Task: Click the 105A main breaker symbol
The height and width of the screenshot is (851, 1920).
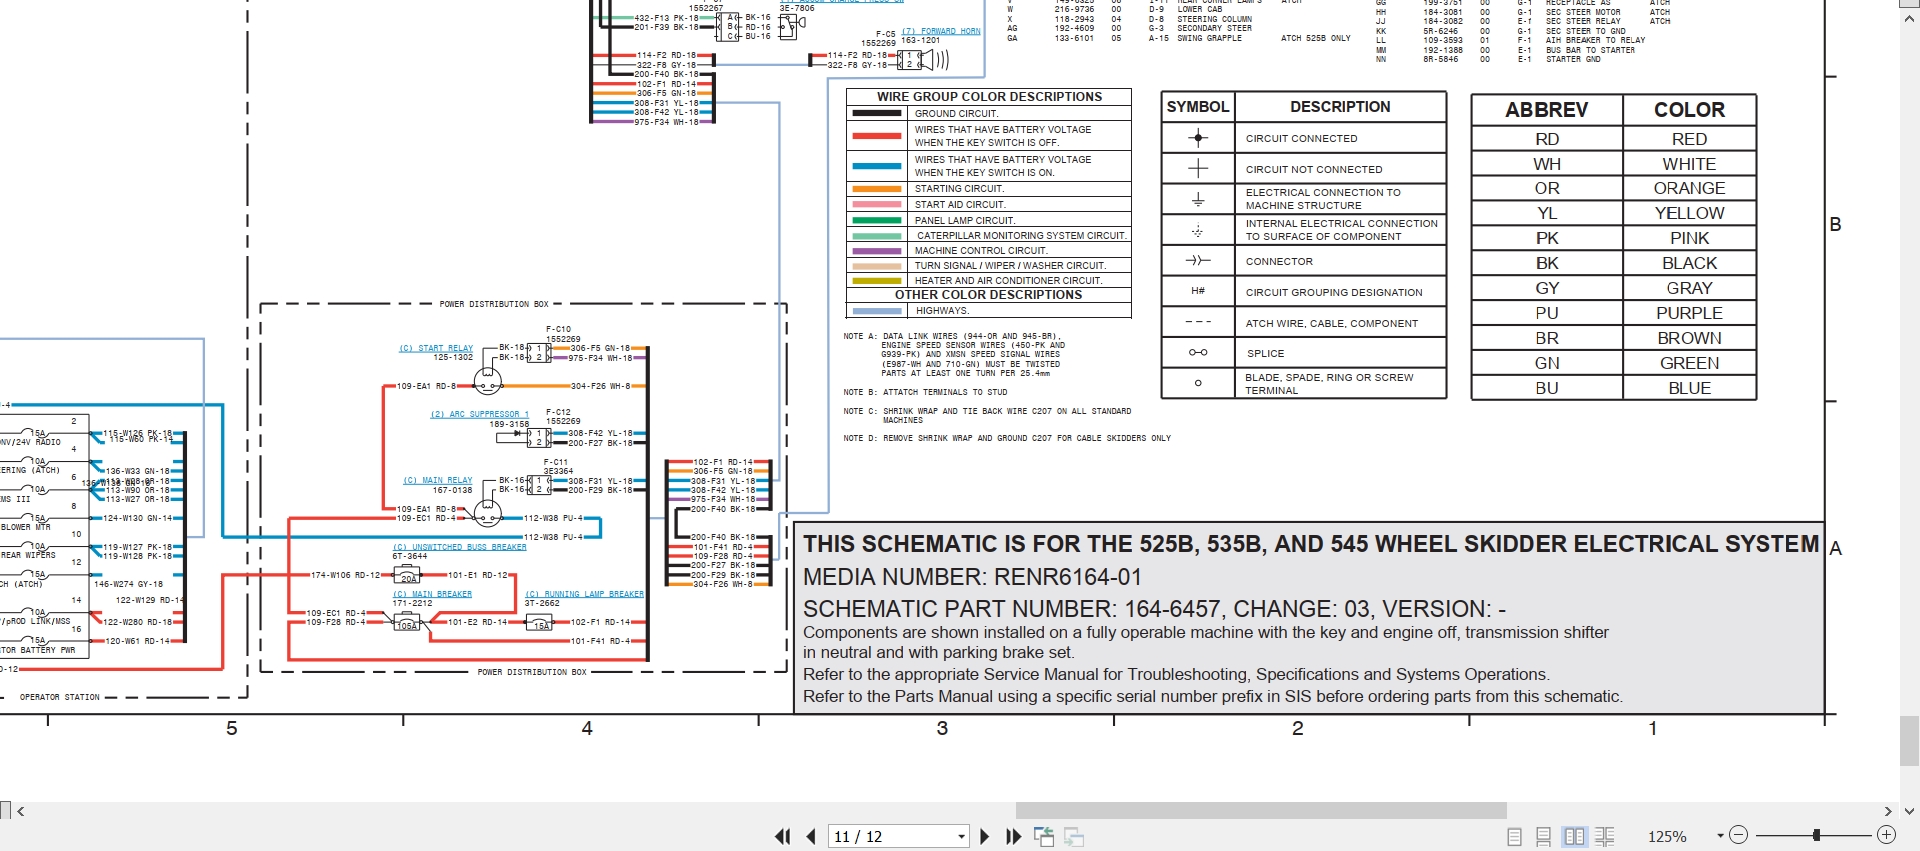Action: pyautogui.click(x=407, y=623)
